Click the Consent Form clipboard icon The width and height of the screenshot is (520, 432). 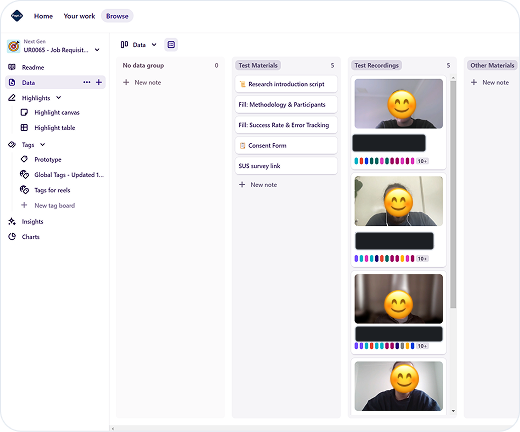click(243, 145)
